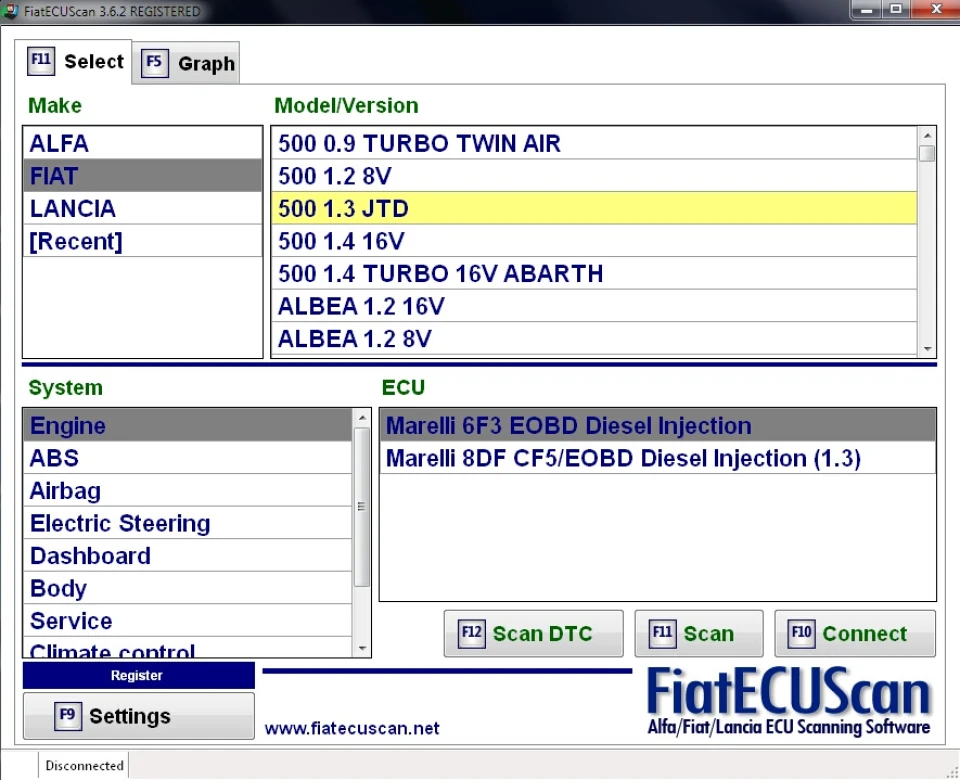Select ALFA in the Make list
Viewport: 960px width, 780px height.
(x=142, y=143)
